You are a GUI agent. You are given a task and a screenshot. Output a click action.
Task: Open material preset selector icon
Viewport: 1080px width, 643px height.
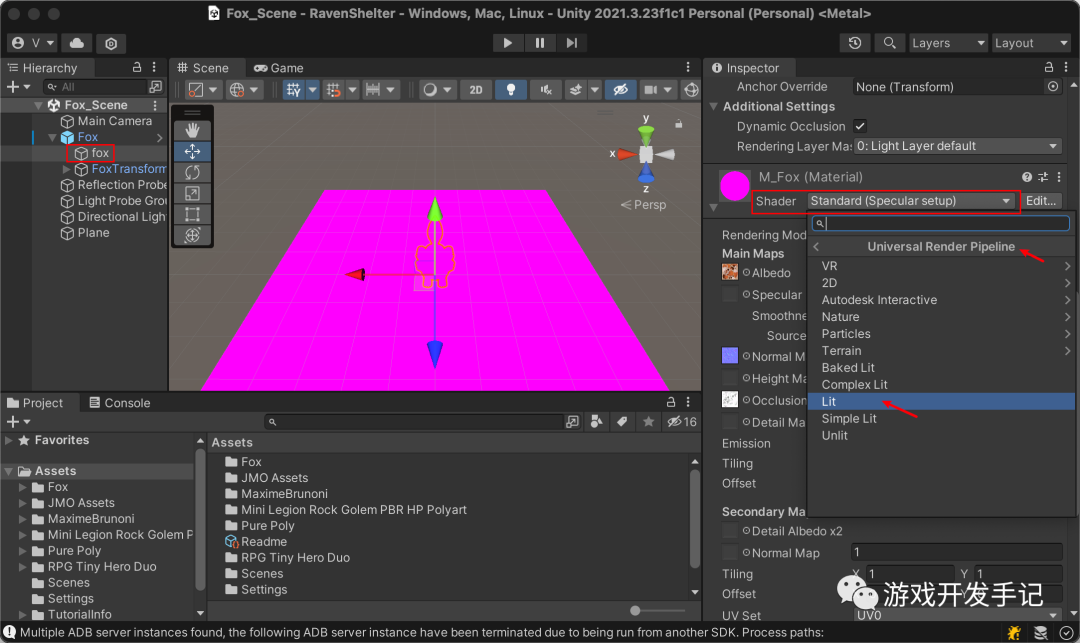coord(1043,177)
